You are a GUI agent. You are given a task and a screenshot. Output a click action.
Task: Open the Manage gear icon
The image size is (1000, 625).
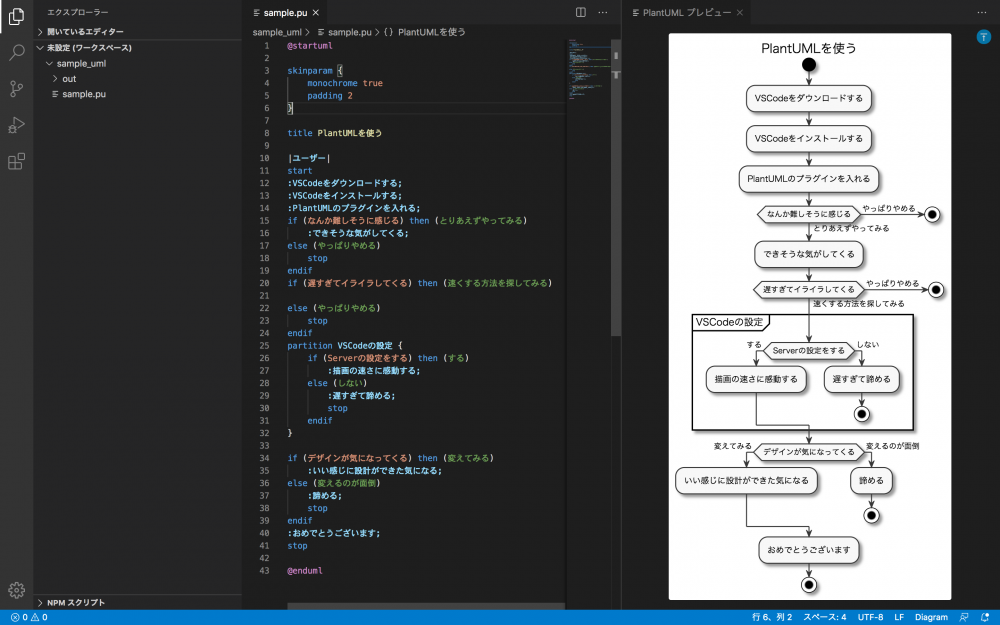point(17,591)
